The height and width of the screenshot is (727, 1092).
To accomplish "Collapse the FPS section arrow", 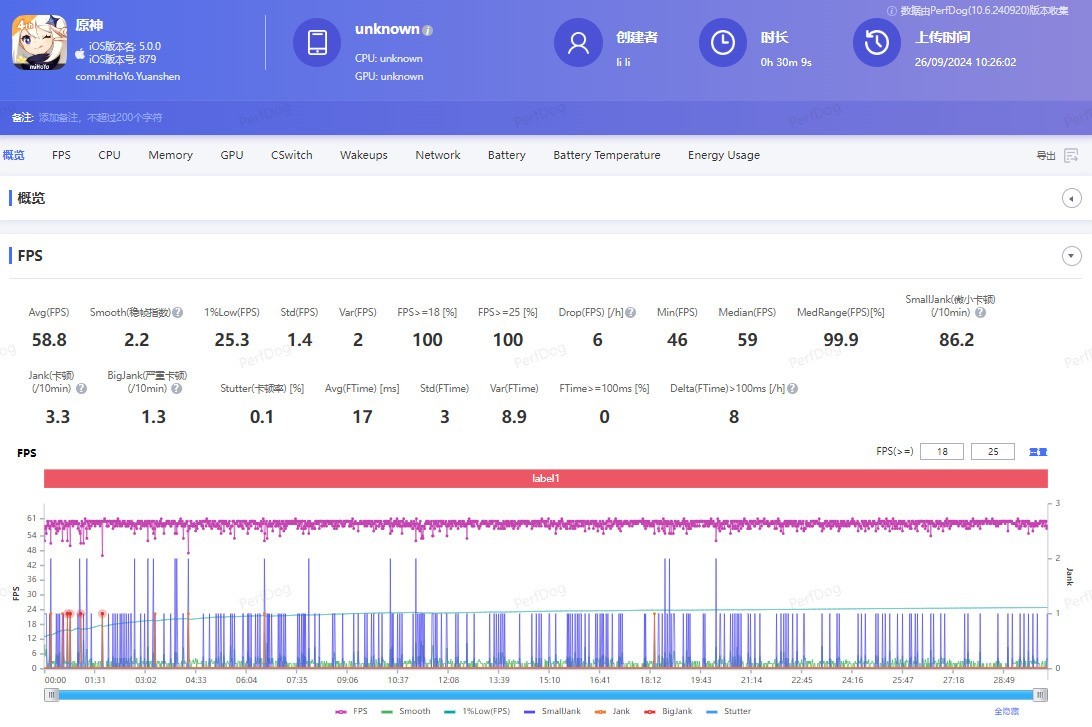I will (x=1071, y=256).
